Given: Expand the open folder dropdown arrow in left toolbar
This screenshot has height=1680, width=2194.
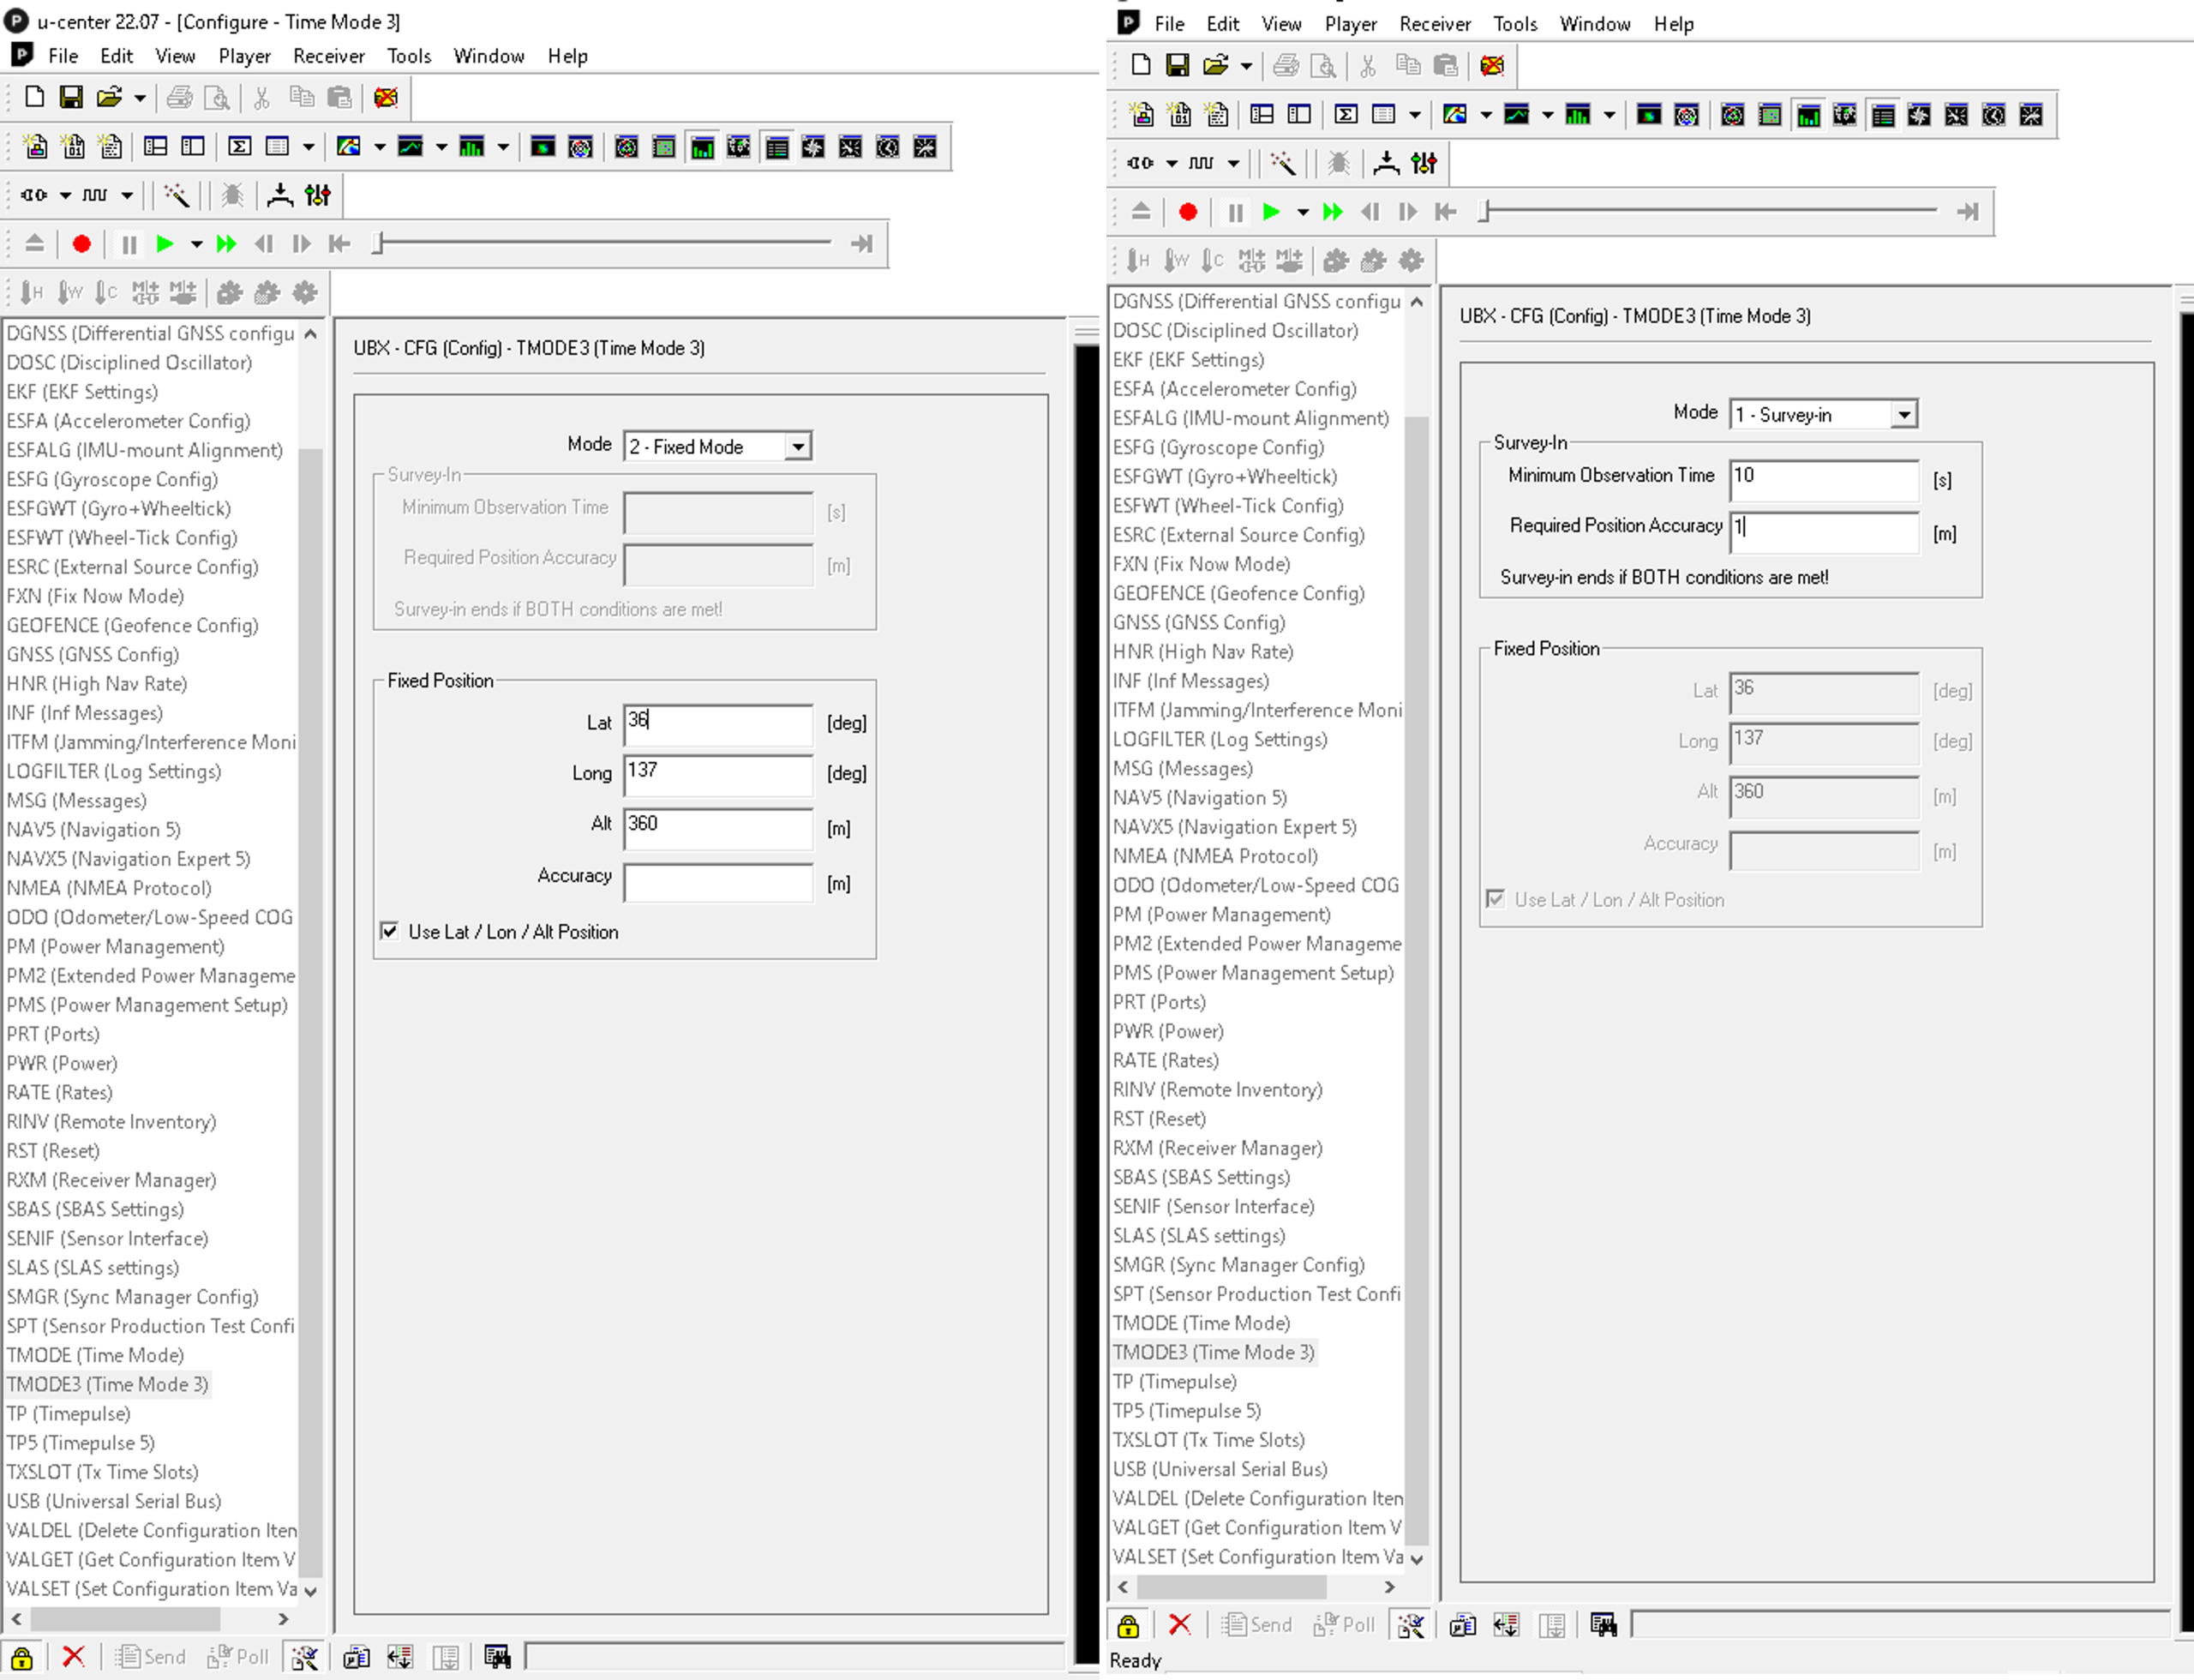Looking at the screenshot, I should coord(140,98).
